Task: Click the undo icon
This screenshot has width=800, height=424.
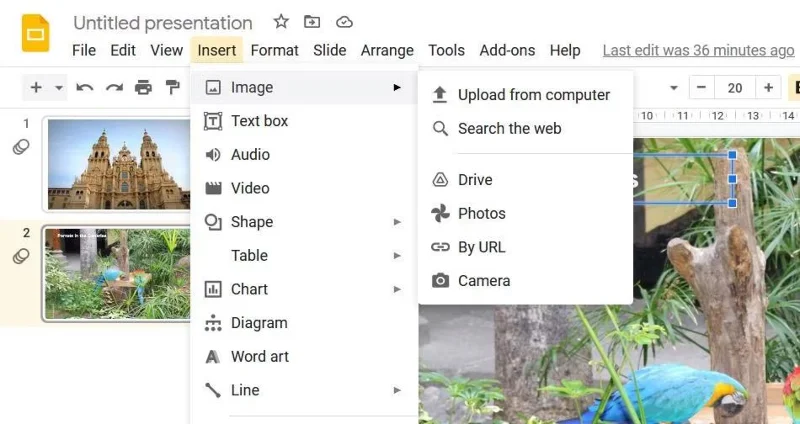Action: tap(85, 88)
